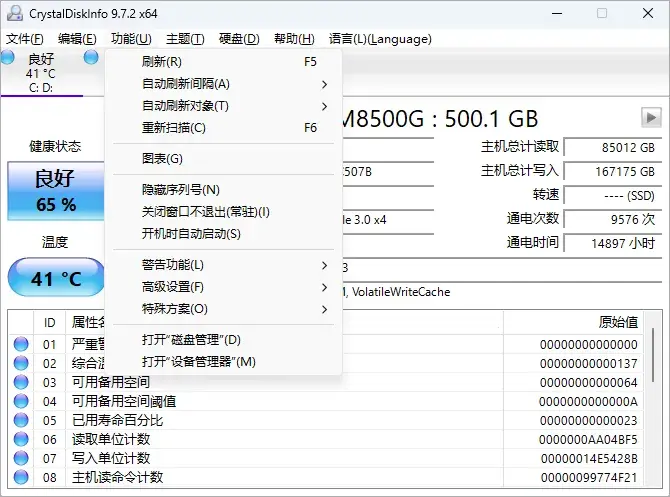Viewport: 670px width, 497px height.
Task: Select the 可用备用空间阈值 attribute row
Action: coord(326,401)
